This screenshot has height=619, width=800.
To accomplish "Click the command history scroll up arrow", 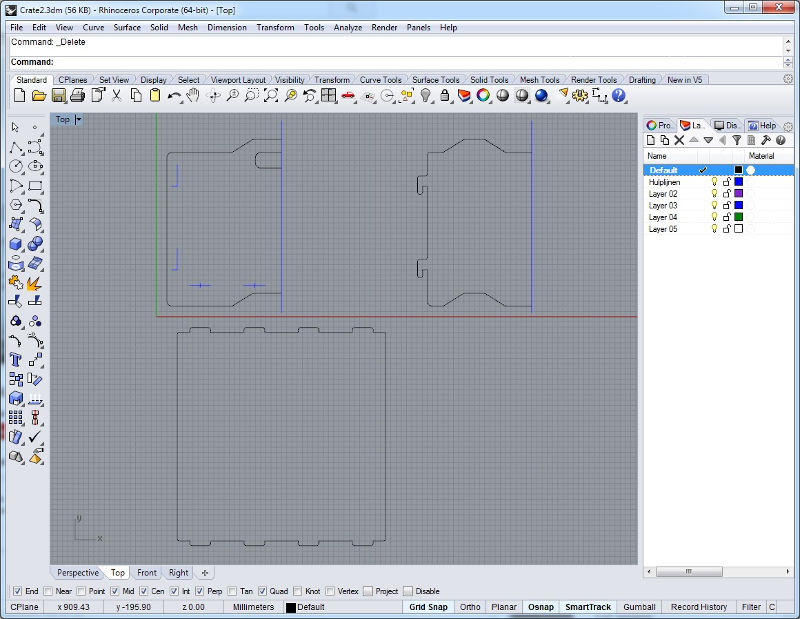I will pyautogui.click(x=788, y=42).
